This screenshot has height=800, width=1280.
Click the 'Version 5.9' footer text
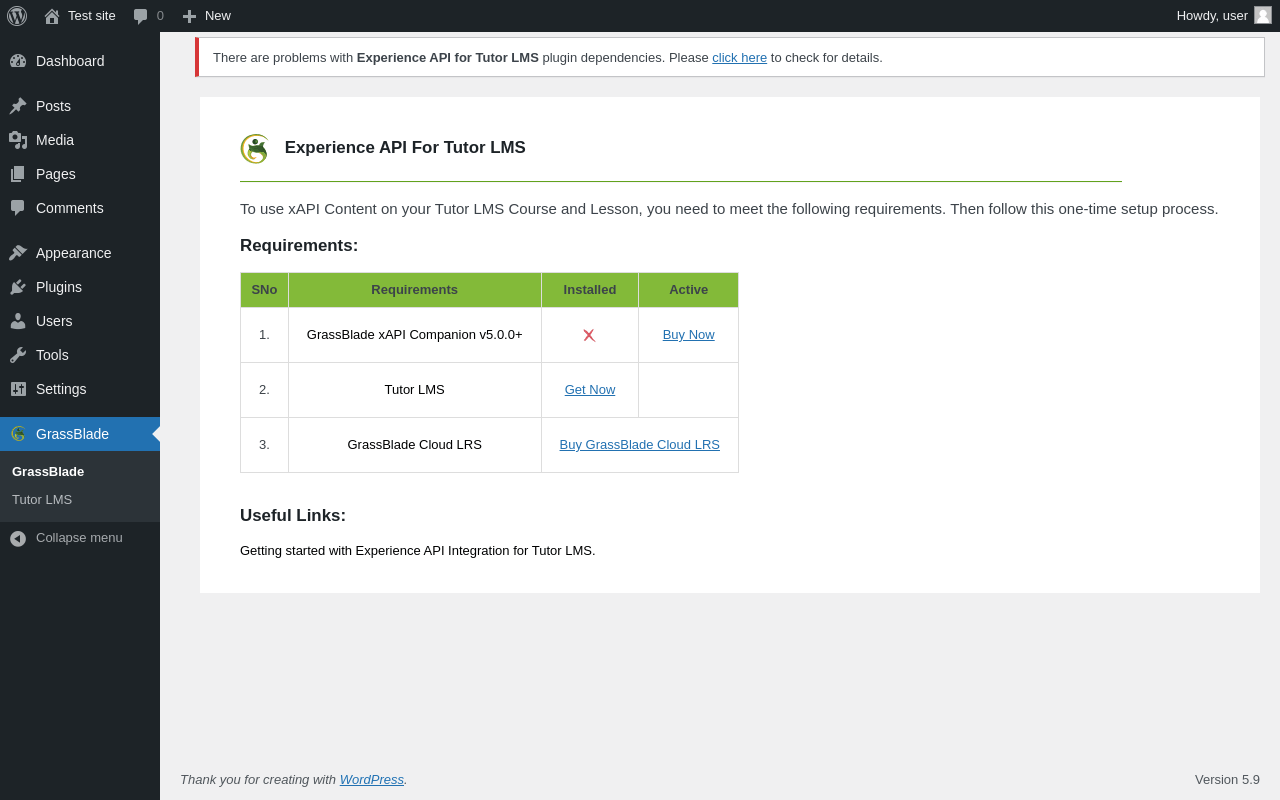point(1227,779)
